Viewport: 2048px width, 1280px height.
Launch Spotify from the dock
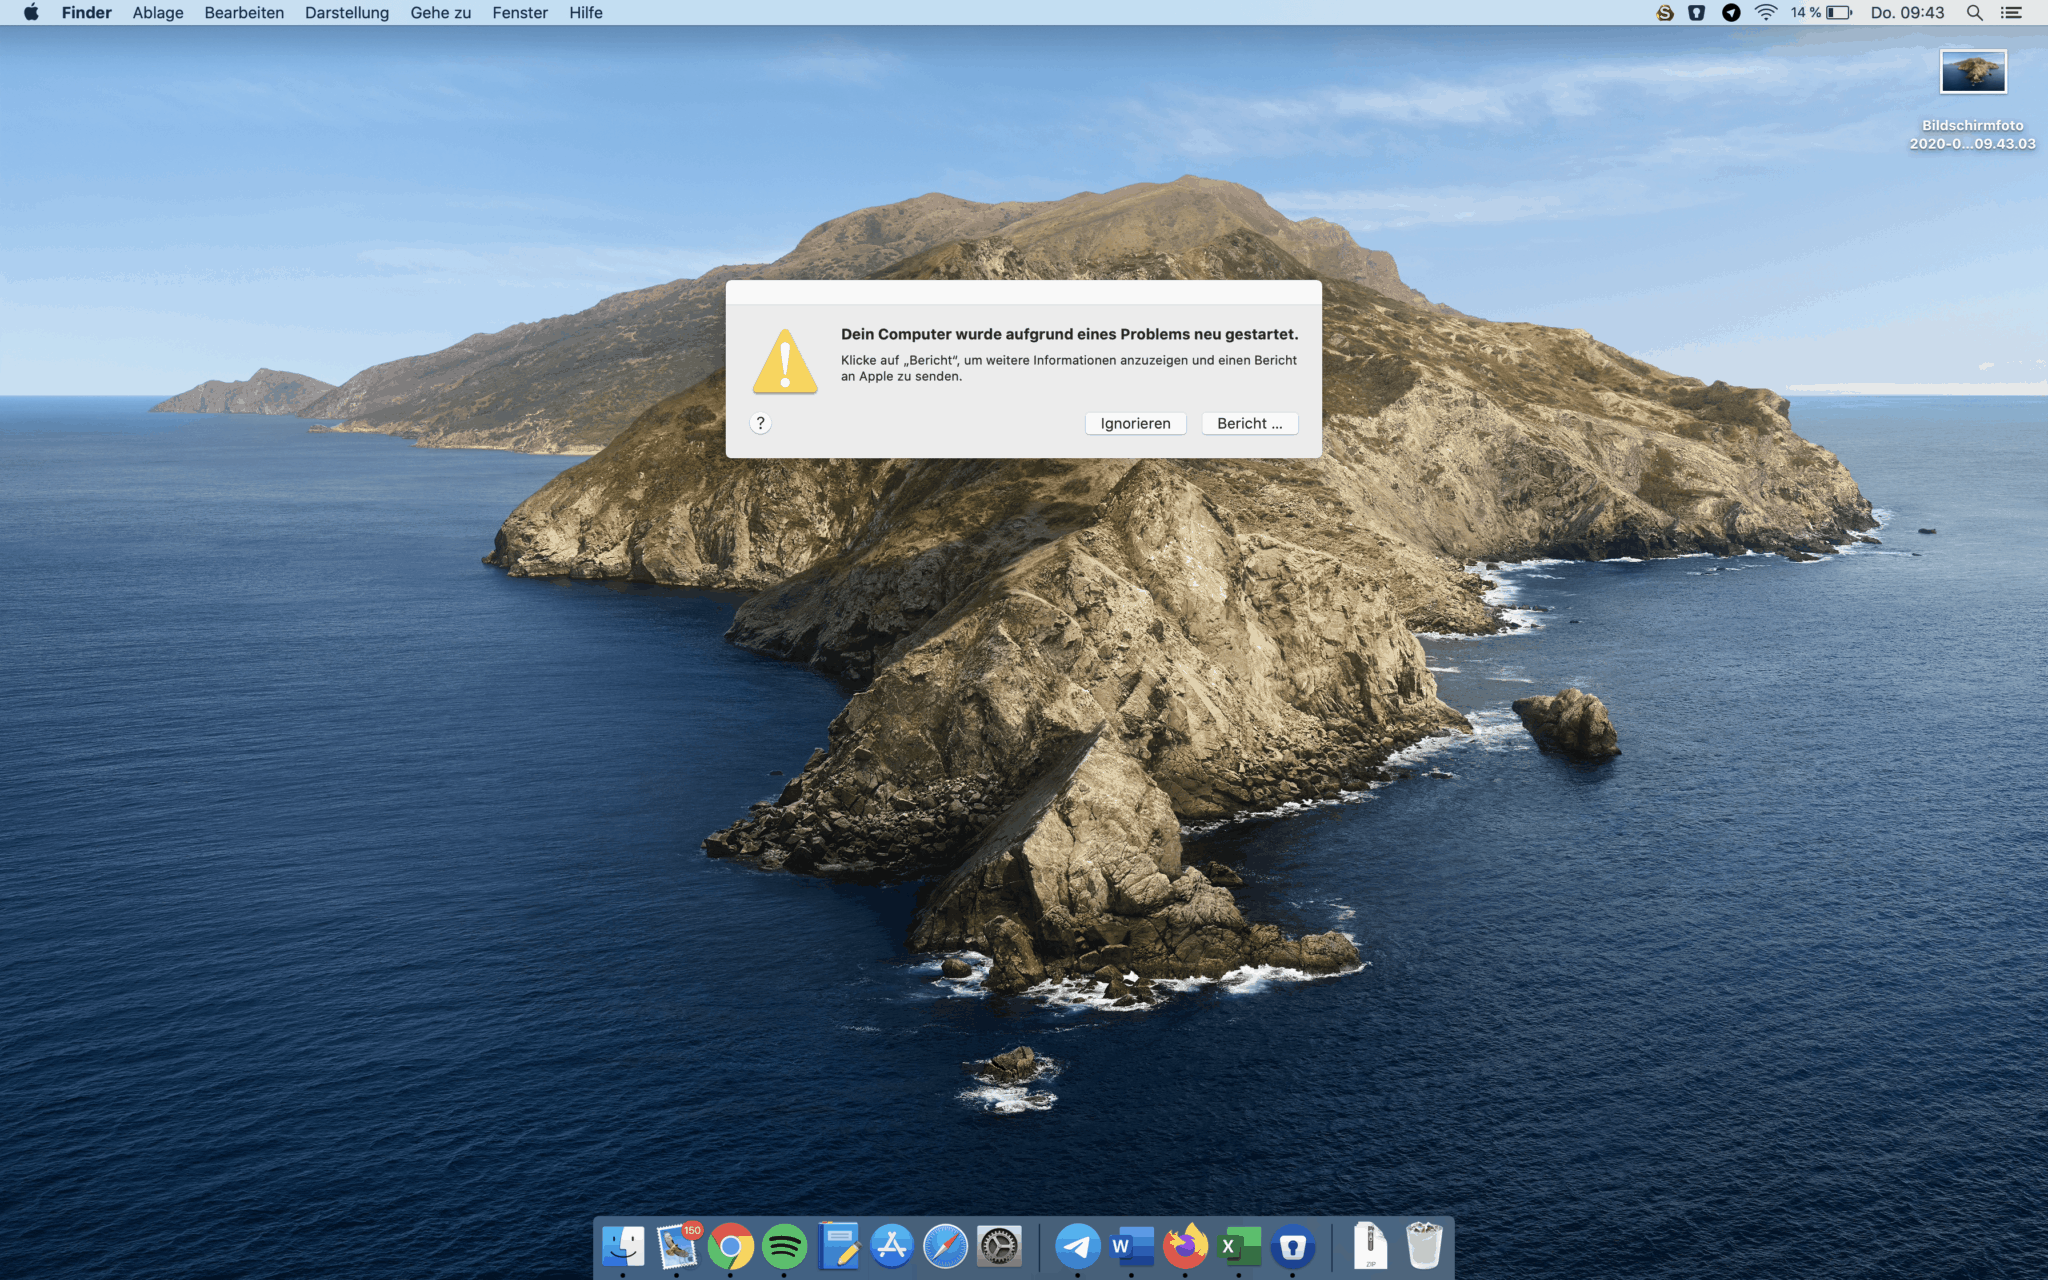pos(784,1246)
